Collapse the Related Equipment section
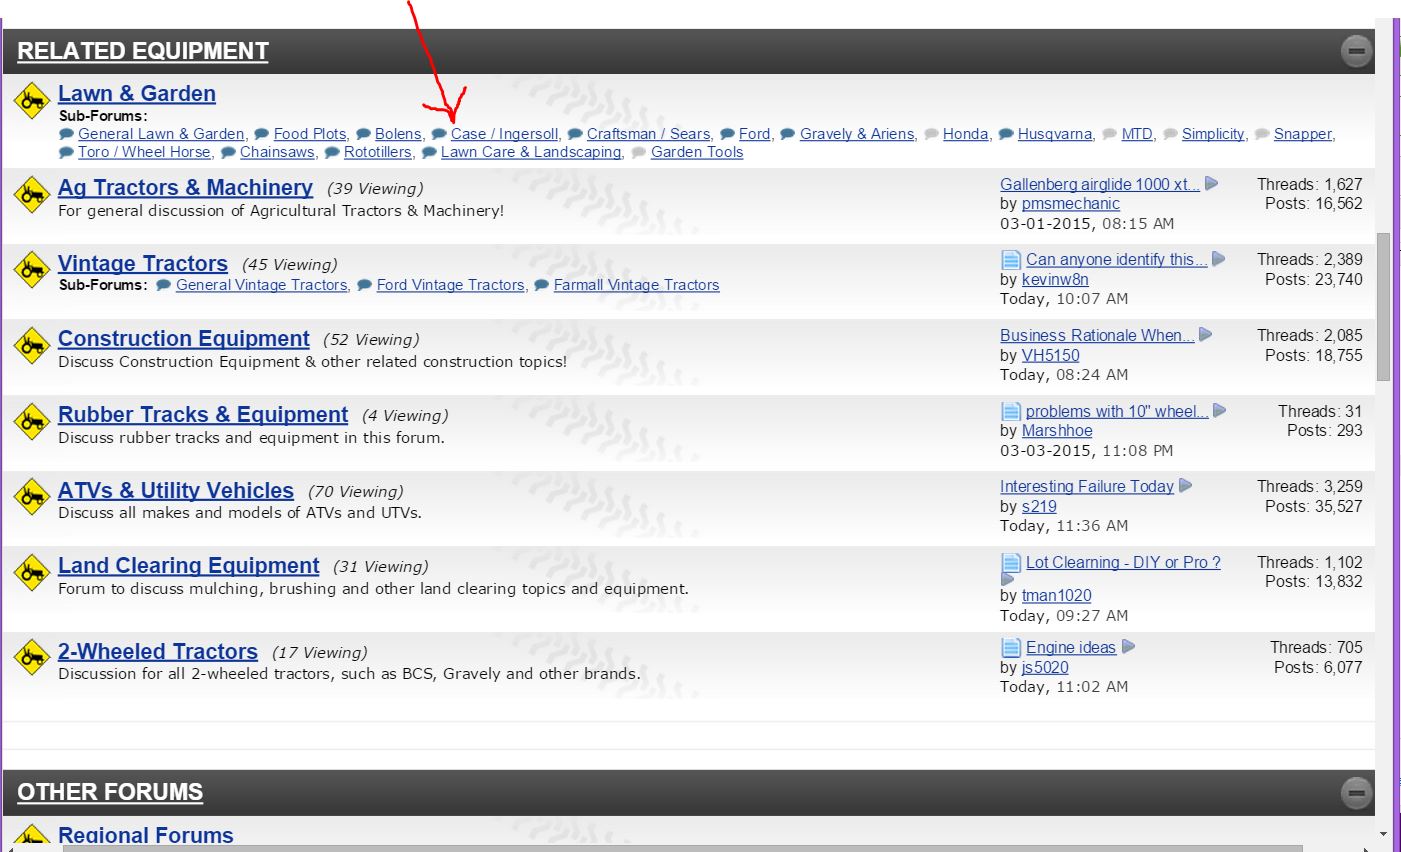Screen dimensions: 1401x852 pyautogui.click(x=1356, y=51)
